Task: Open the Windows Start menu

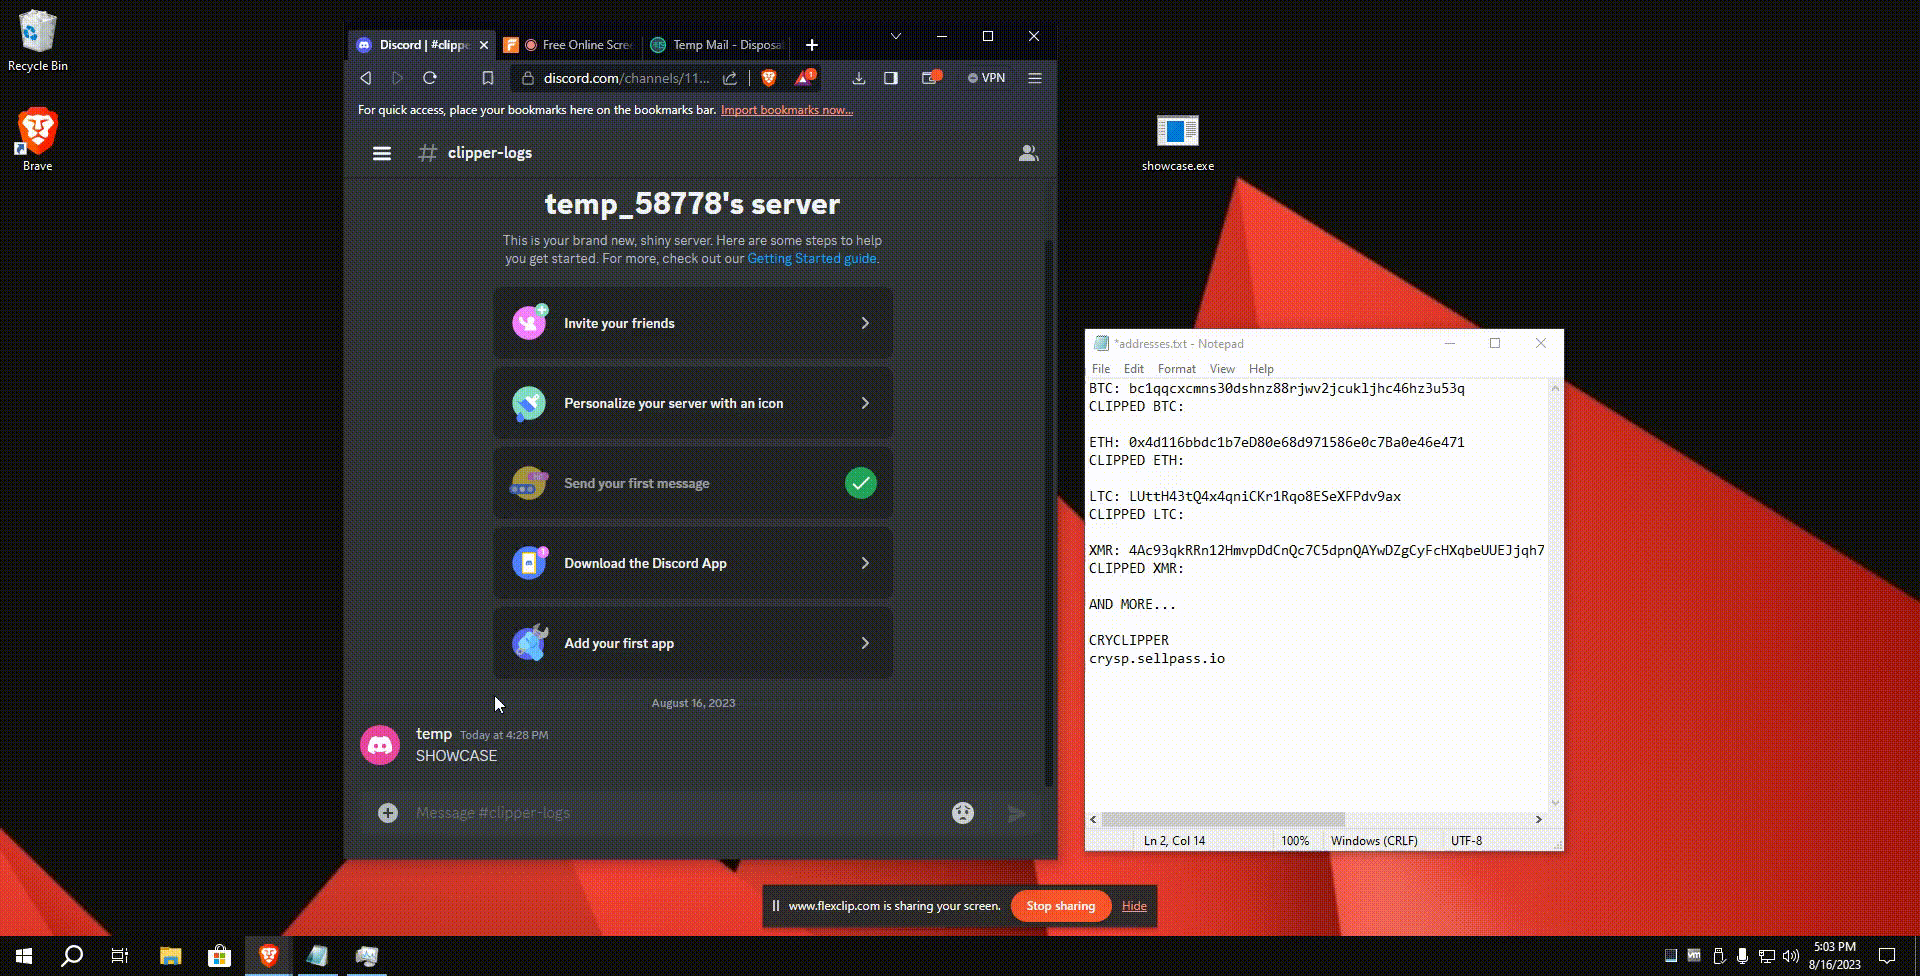Action: click(24, 956)
